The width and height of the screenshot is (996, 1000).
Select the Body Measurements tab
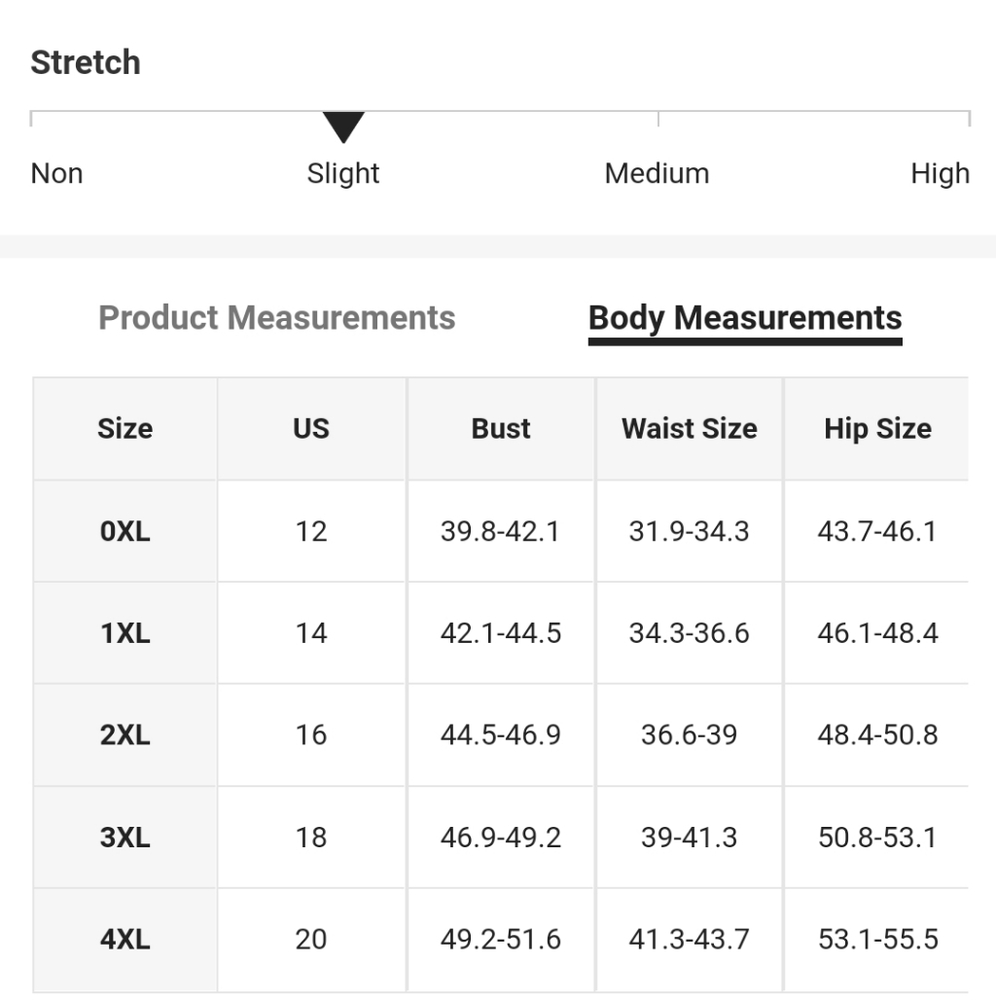pyautogui.click(x=745, y=318)
